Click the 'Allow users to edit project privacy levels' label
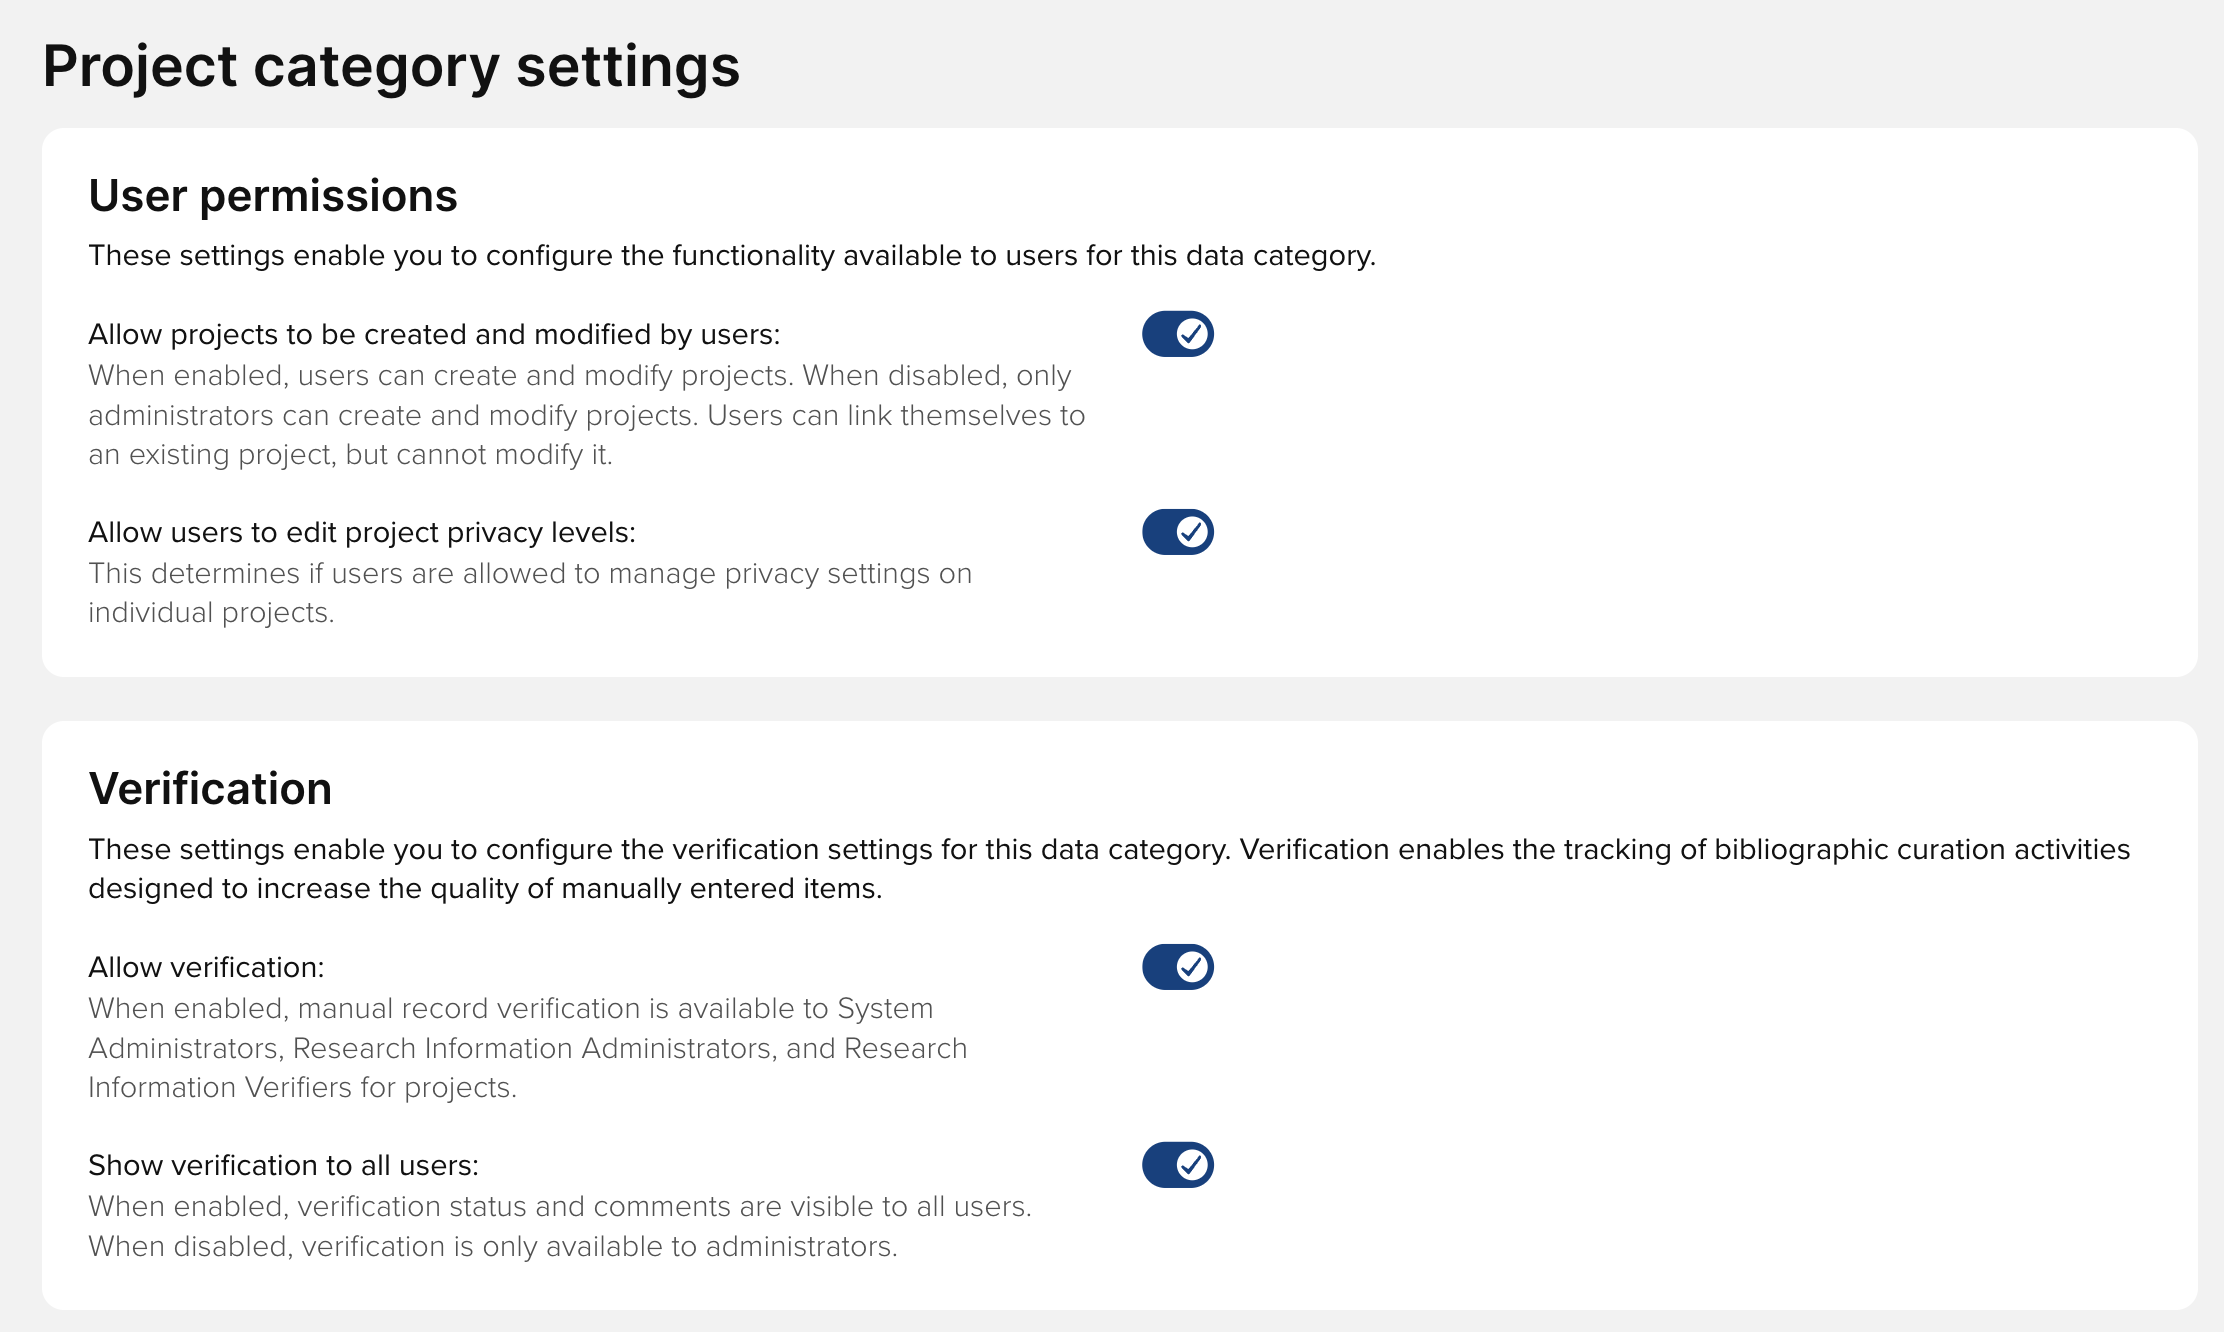This screenshot has height=1332, width=2224. 361,532
